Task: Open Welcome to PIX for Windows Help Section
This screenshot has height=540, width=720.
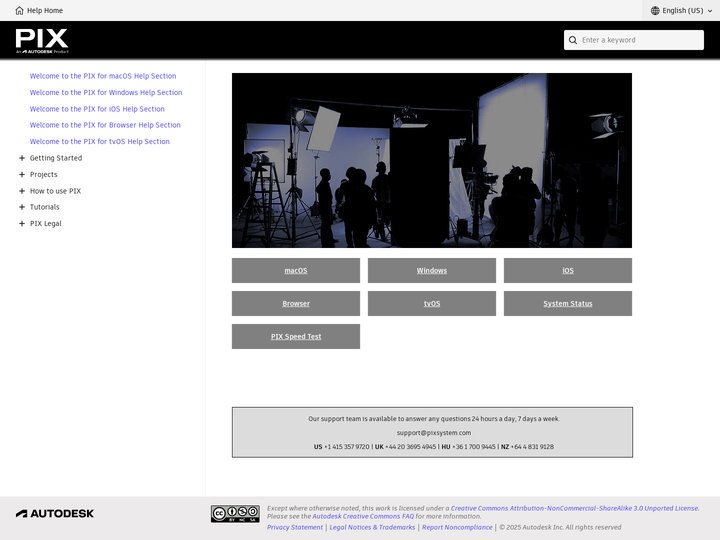Action: pyautogui.click(x=106, y=93)
